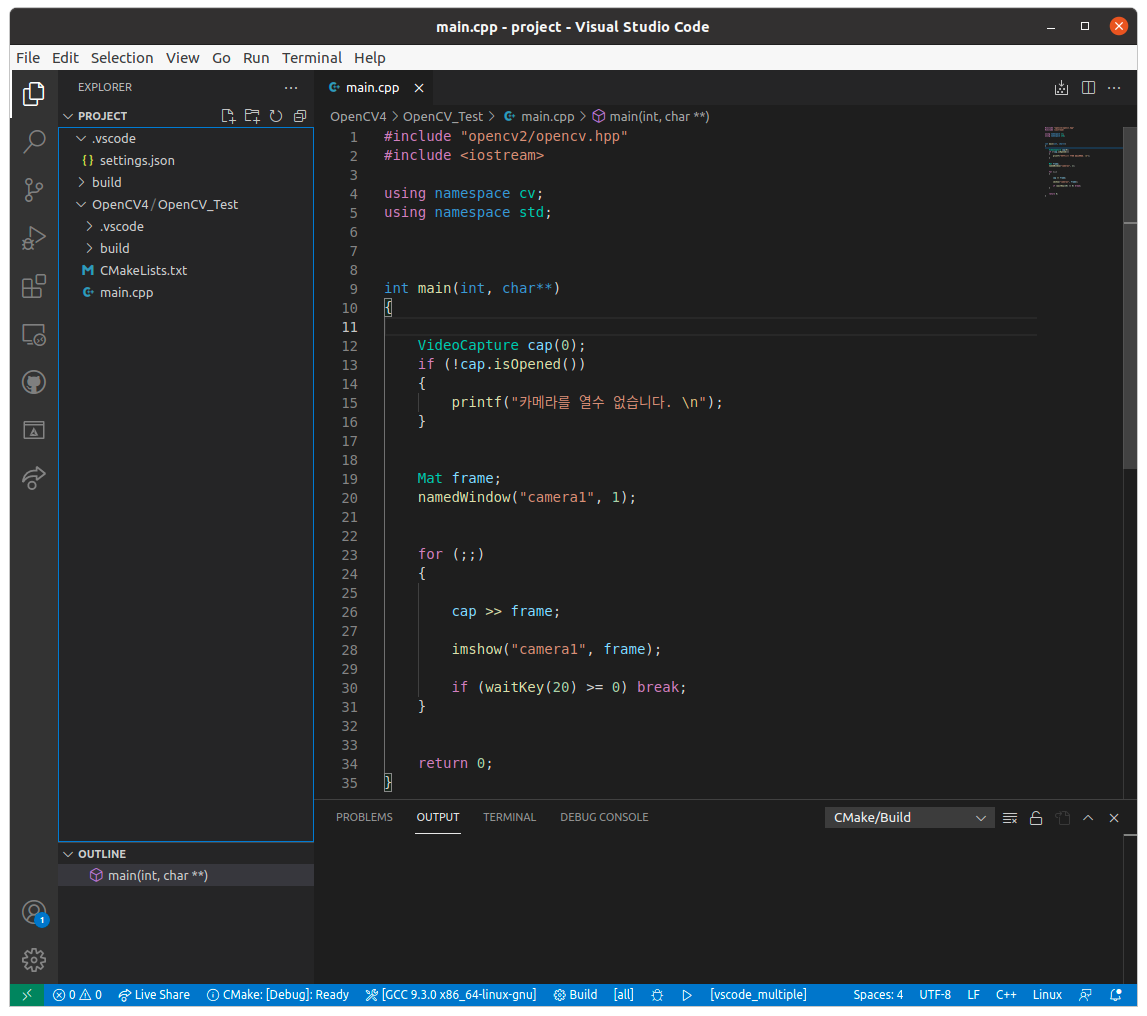The height and width of the screenshot is (1016, 1147).
Task: Refresh the Explorer tree
Action: 276,116
